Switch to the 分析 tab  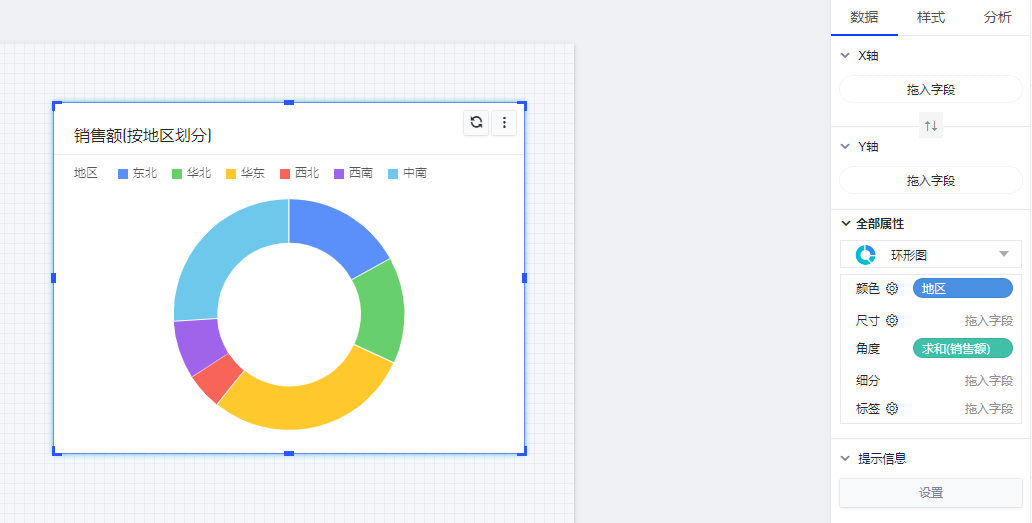(997, 18)
